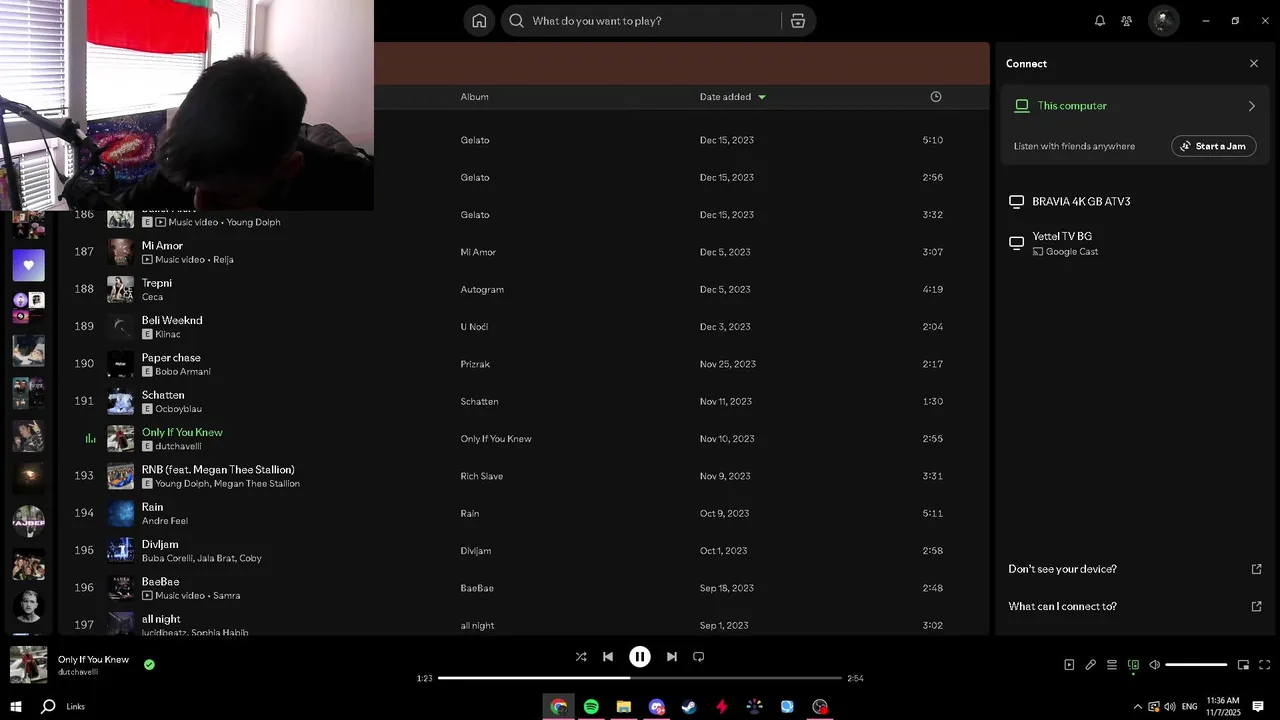Go to Spotify Home via house icon
This screenshot has height=720, width=1280.
pos(479,21)
